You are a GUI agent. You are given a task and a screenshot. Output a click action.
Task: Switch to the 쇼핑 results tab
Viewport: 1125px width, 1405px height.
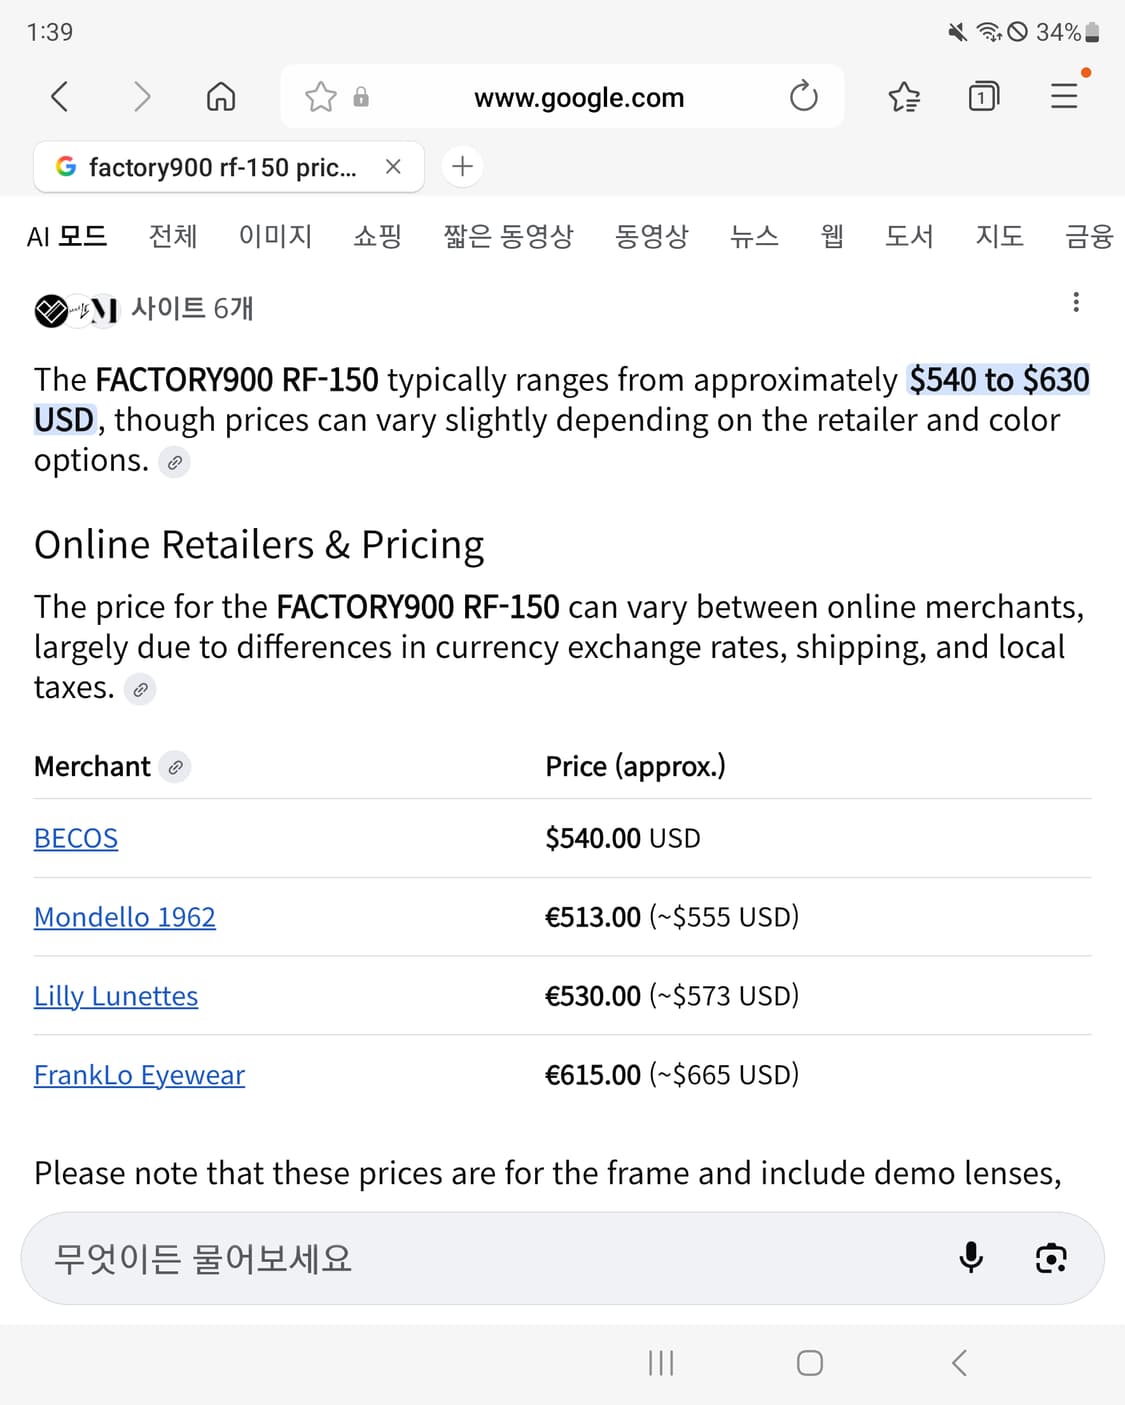tap(377, 236)
